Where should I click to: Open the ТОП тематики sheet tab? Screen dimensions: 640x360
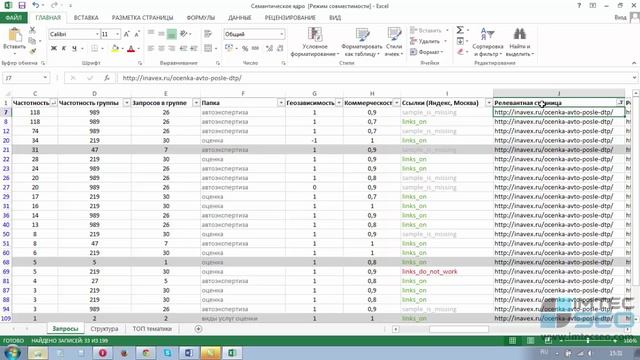click(152, 329)
